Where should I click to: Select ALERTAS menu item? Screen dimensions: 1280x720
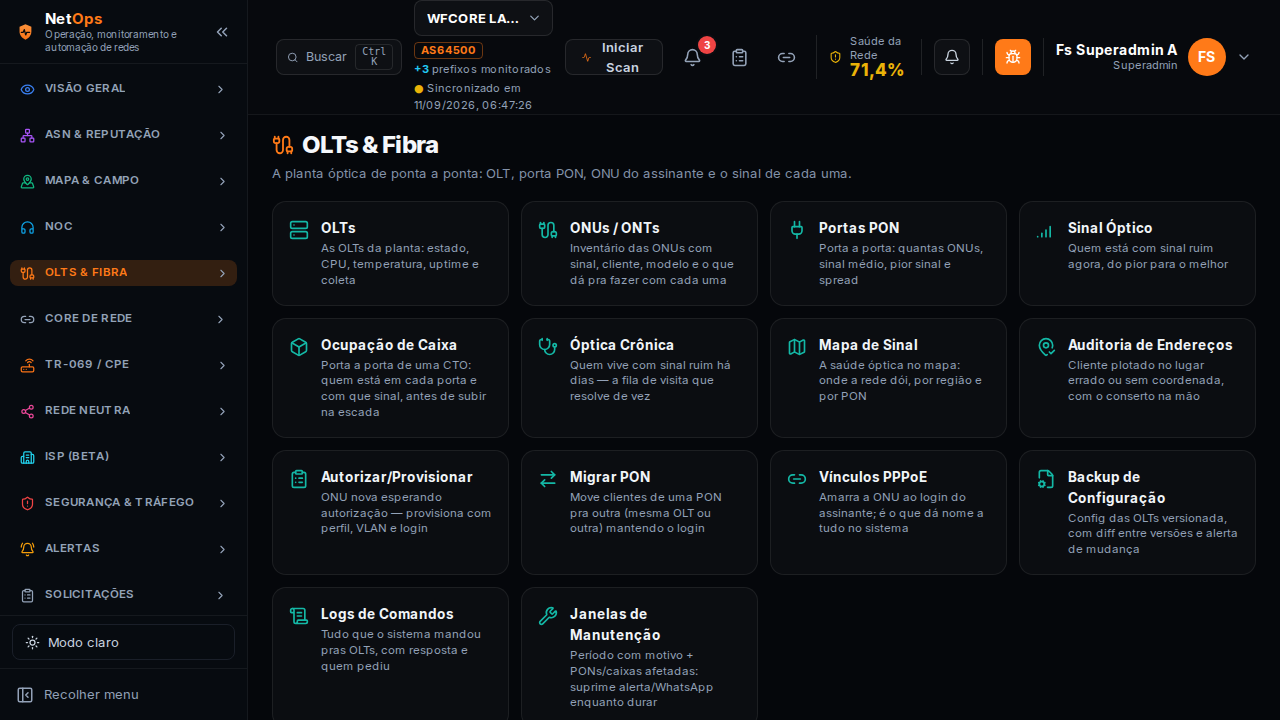tap(123, 549)
